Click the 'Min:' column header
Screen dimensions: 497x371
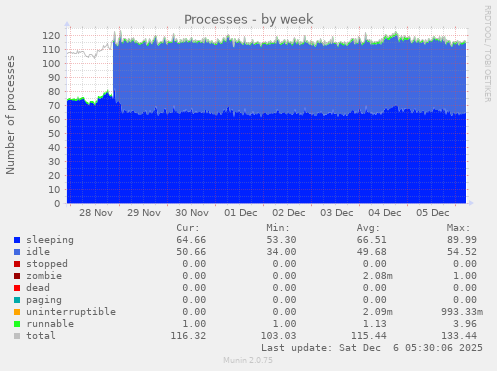278,228
